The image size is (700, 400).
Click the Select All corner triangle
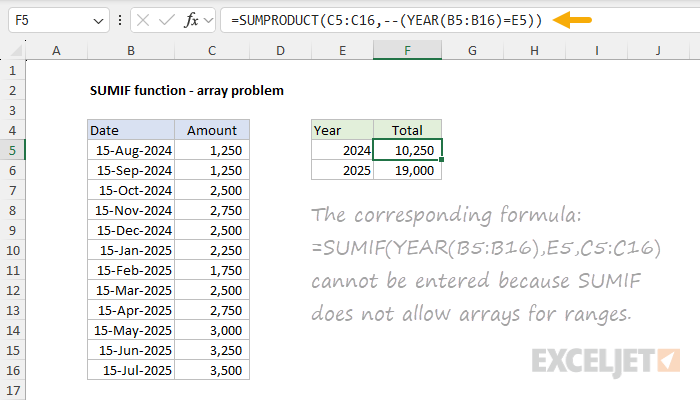[16, 50]
